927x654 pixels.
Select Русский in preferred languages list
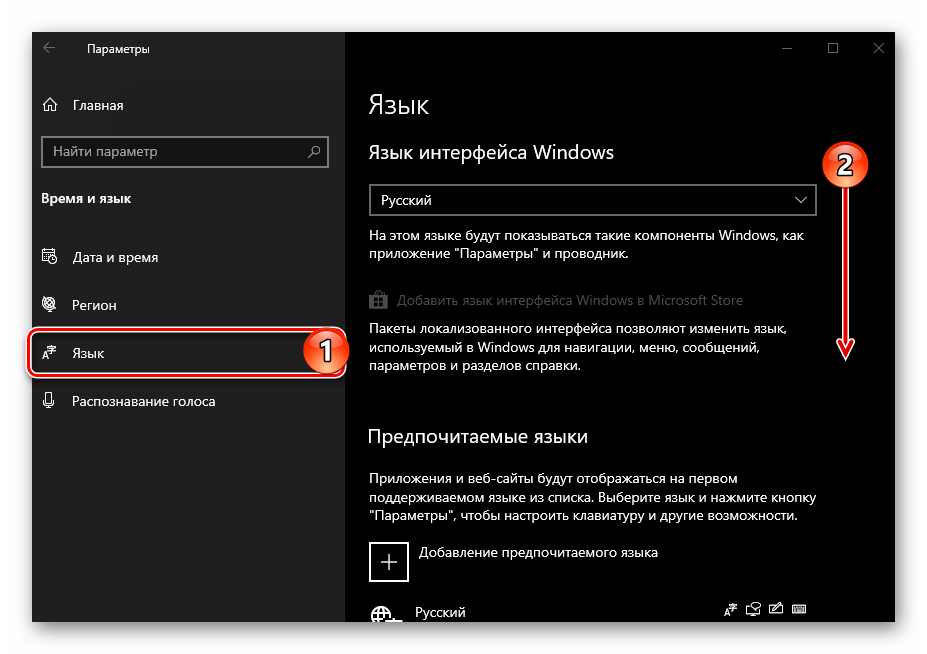440,612
